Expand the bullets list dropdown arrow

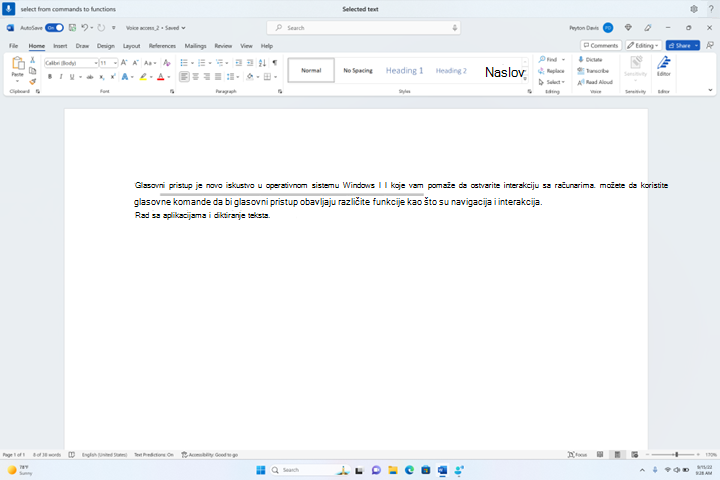pos(192,63)
